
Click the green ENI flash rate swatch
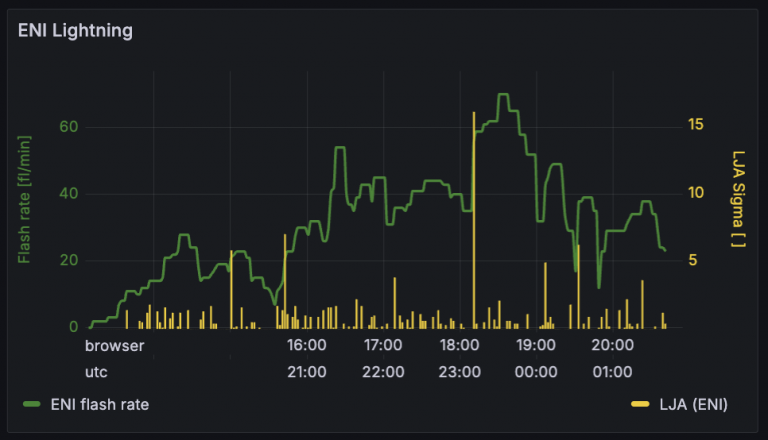point(32,405)
